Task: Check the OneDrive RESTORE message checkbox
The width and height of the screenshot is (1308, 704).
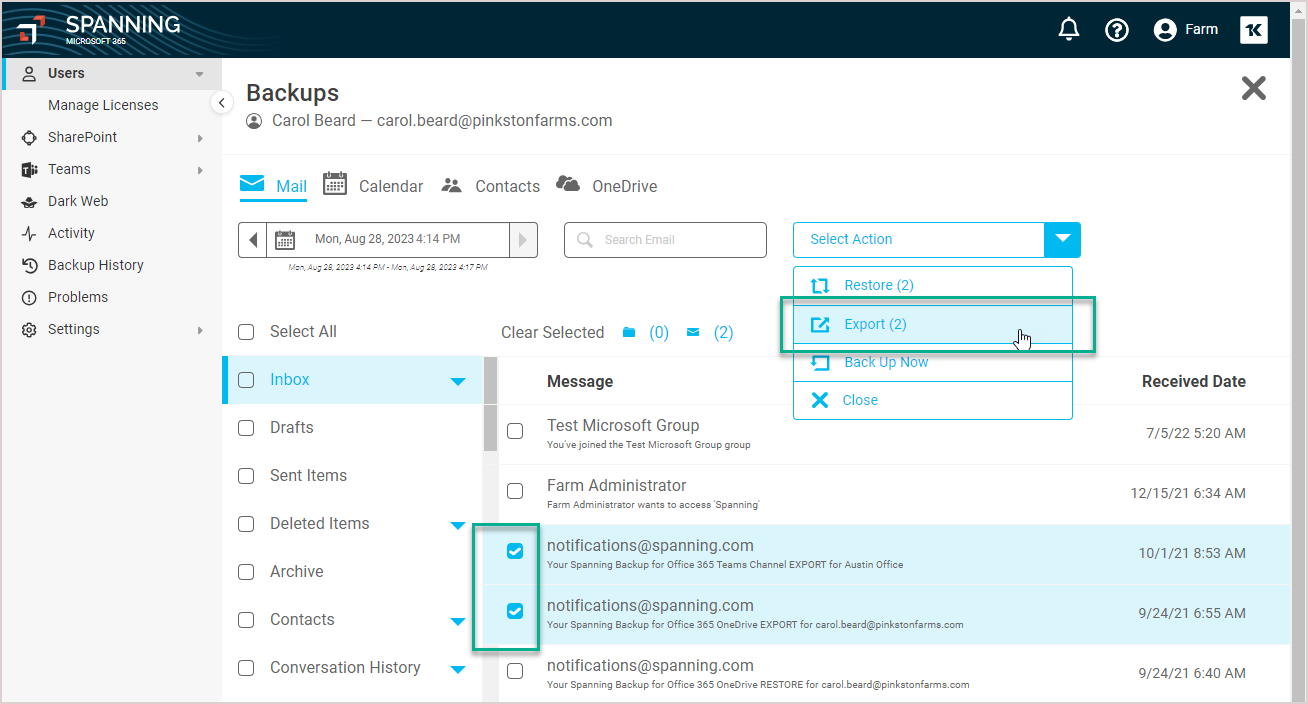Action: (x=515, y=671)
